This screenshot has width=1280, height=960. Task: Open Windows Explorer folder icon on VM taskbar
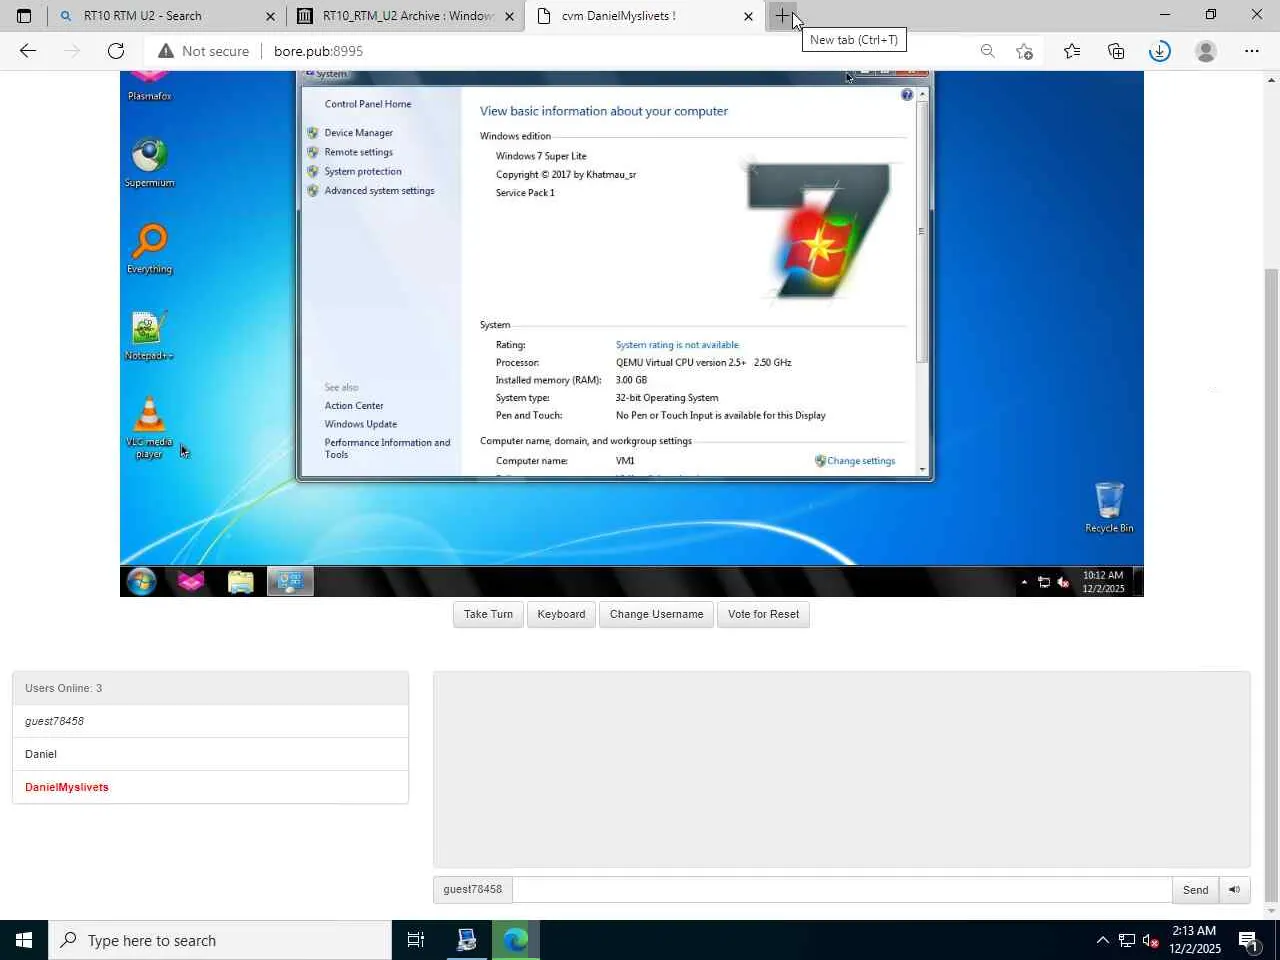tap(240, 581)
